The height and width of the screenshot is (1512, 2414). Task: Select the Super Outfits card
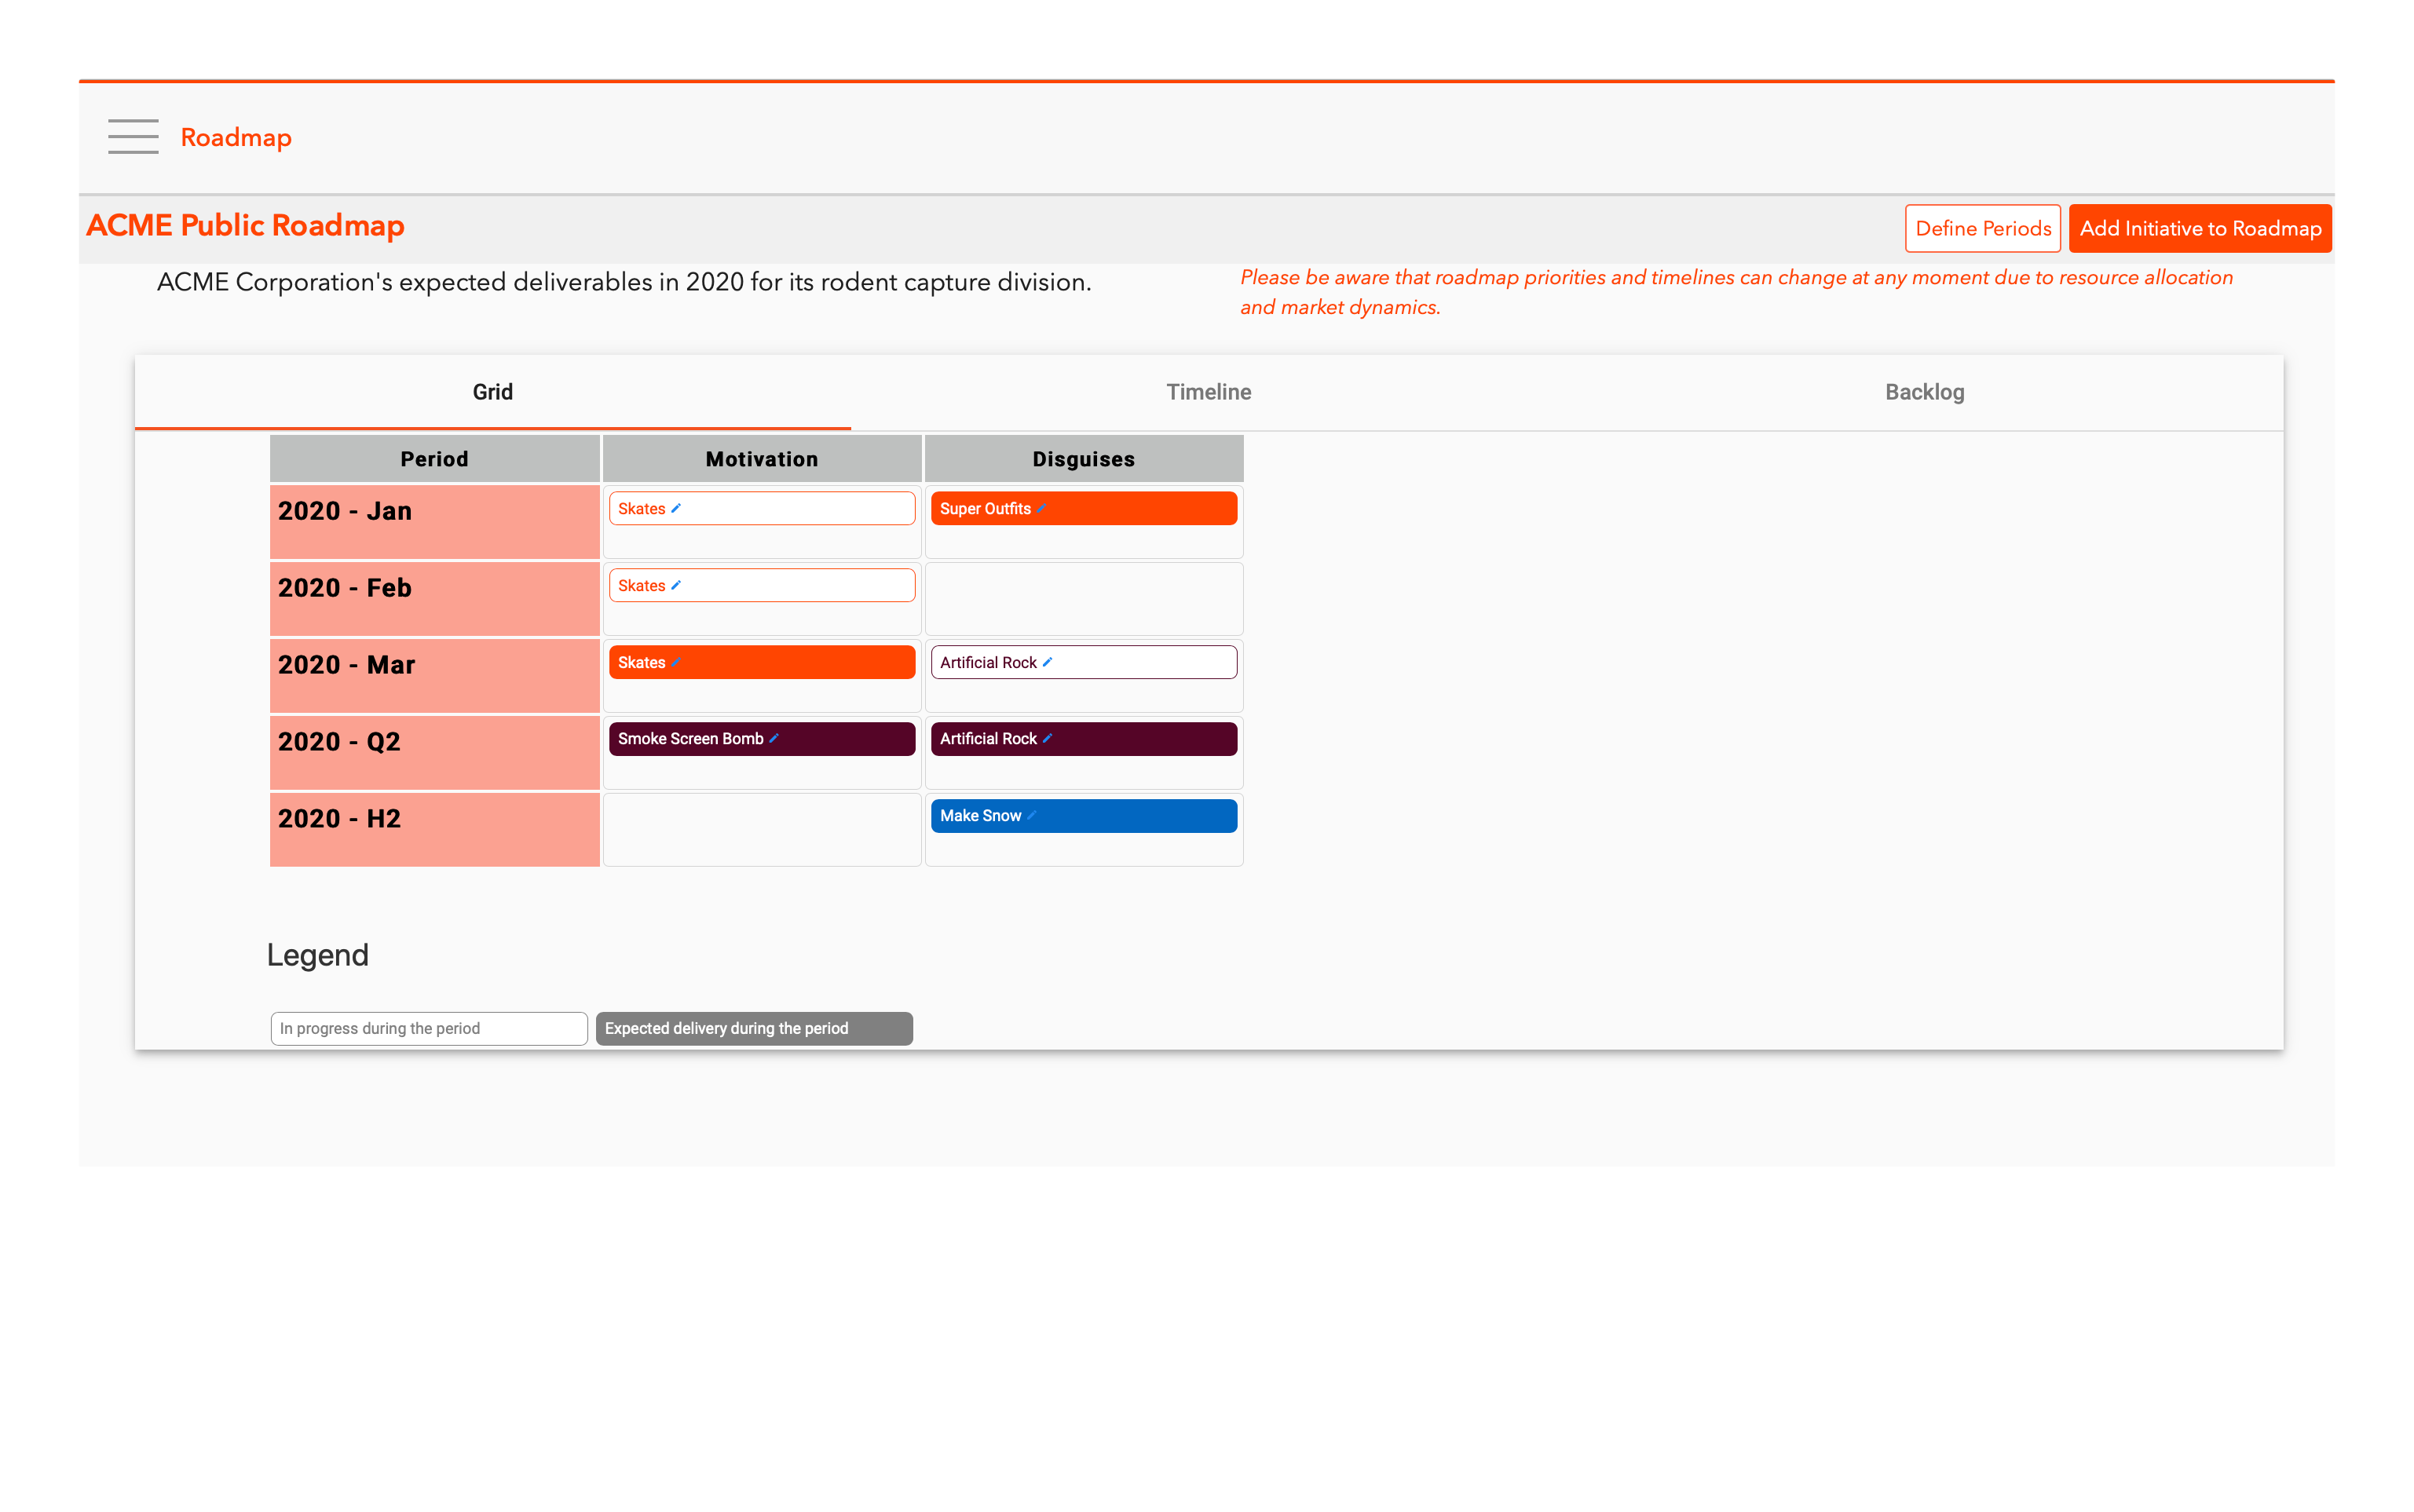click(1084, 509)
